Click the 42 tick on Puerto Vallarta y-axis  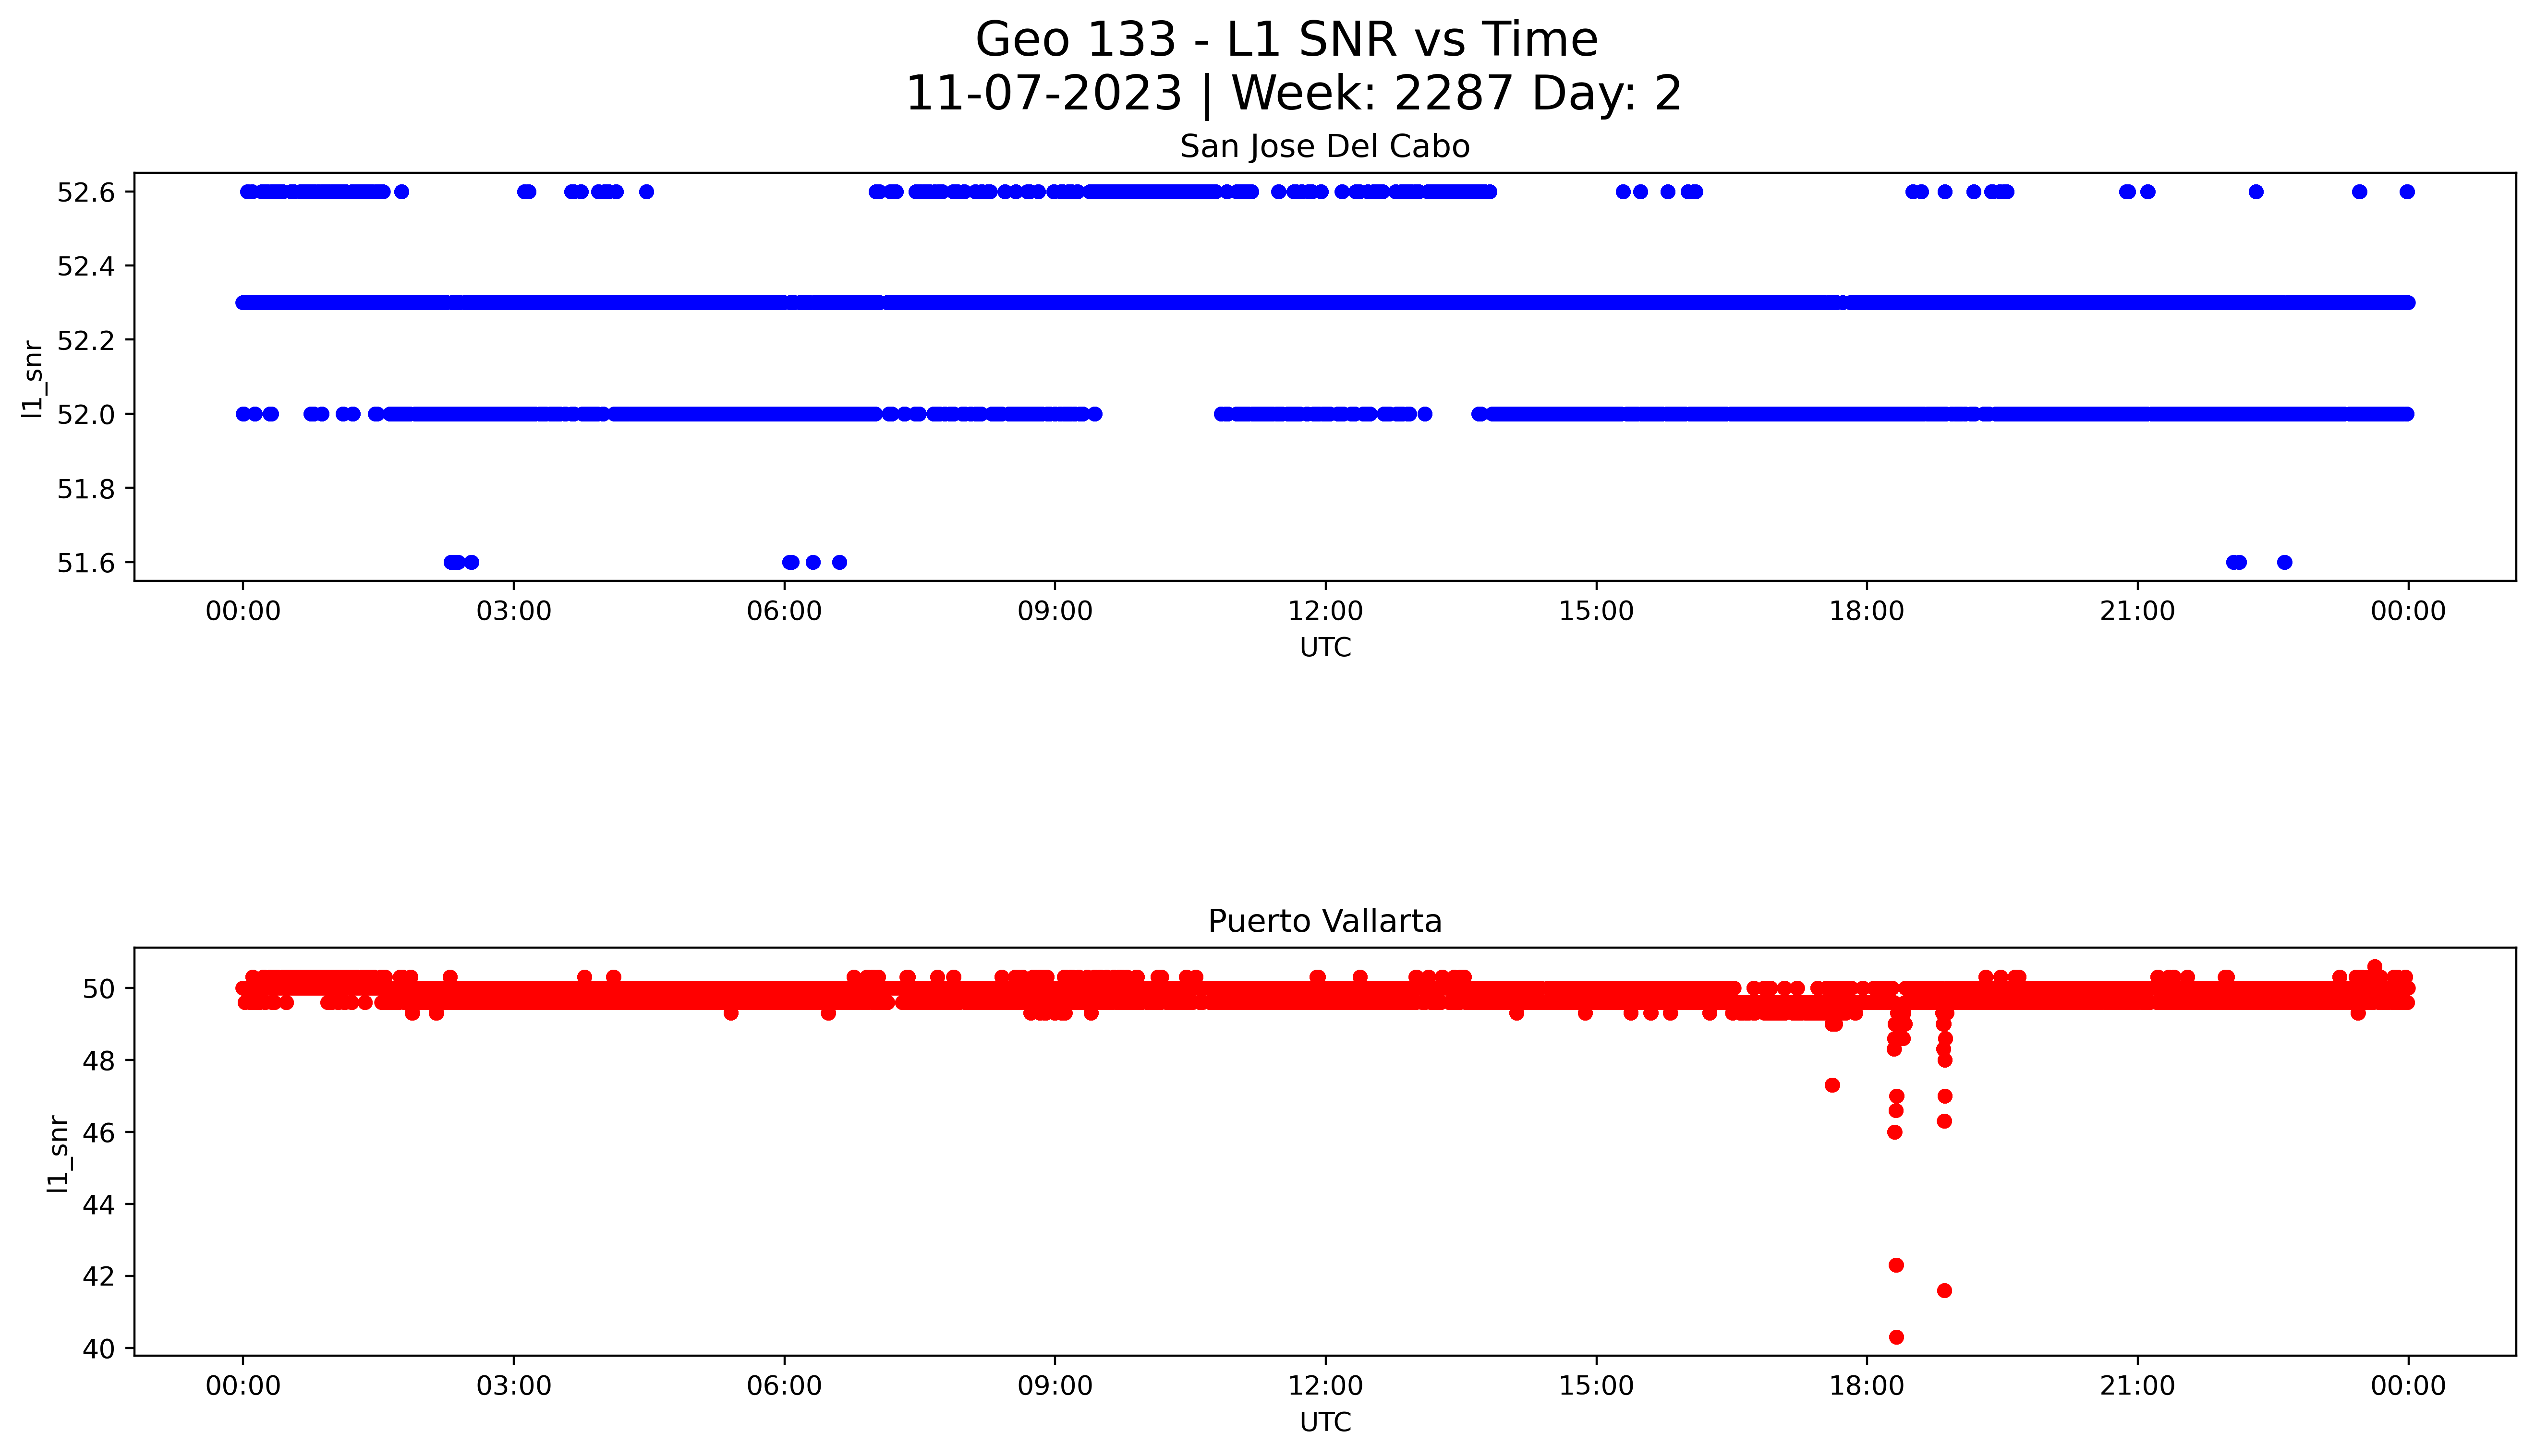tap(99, 1276)
